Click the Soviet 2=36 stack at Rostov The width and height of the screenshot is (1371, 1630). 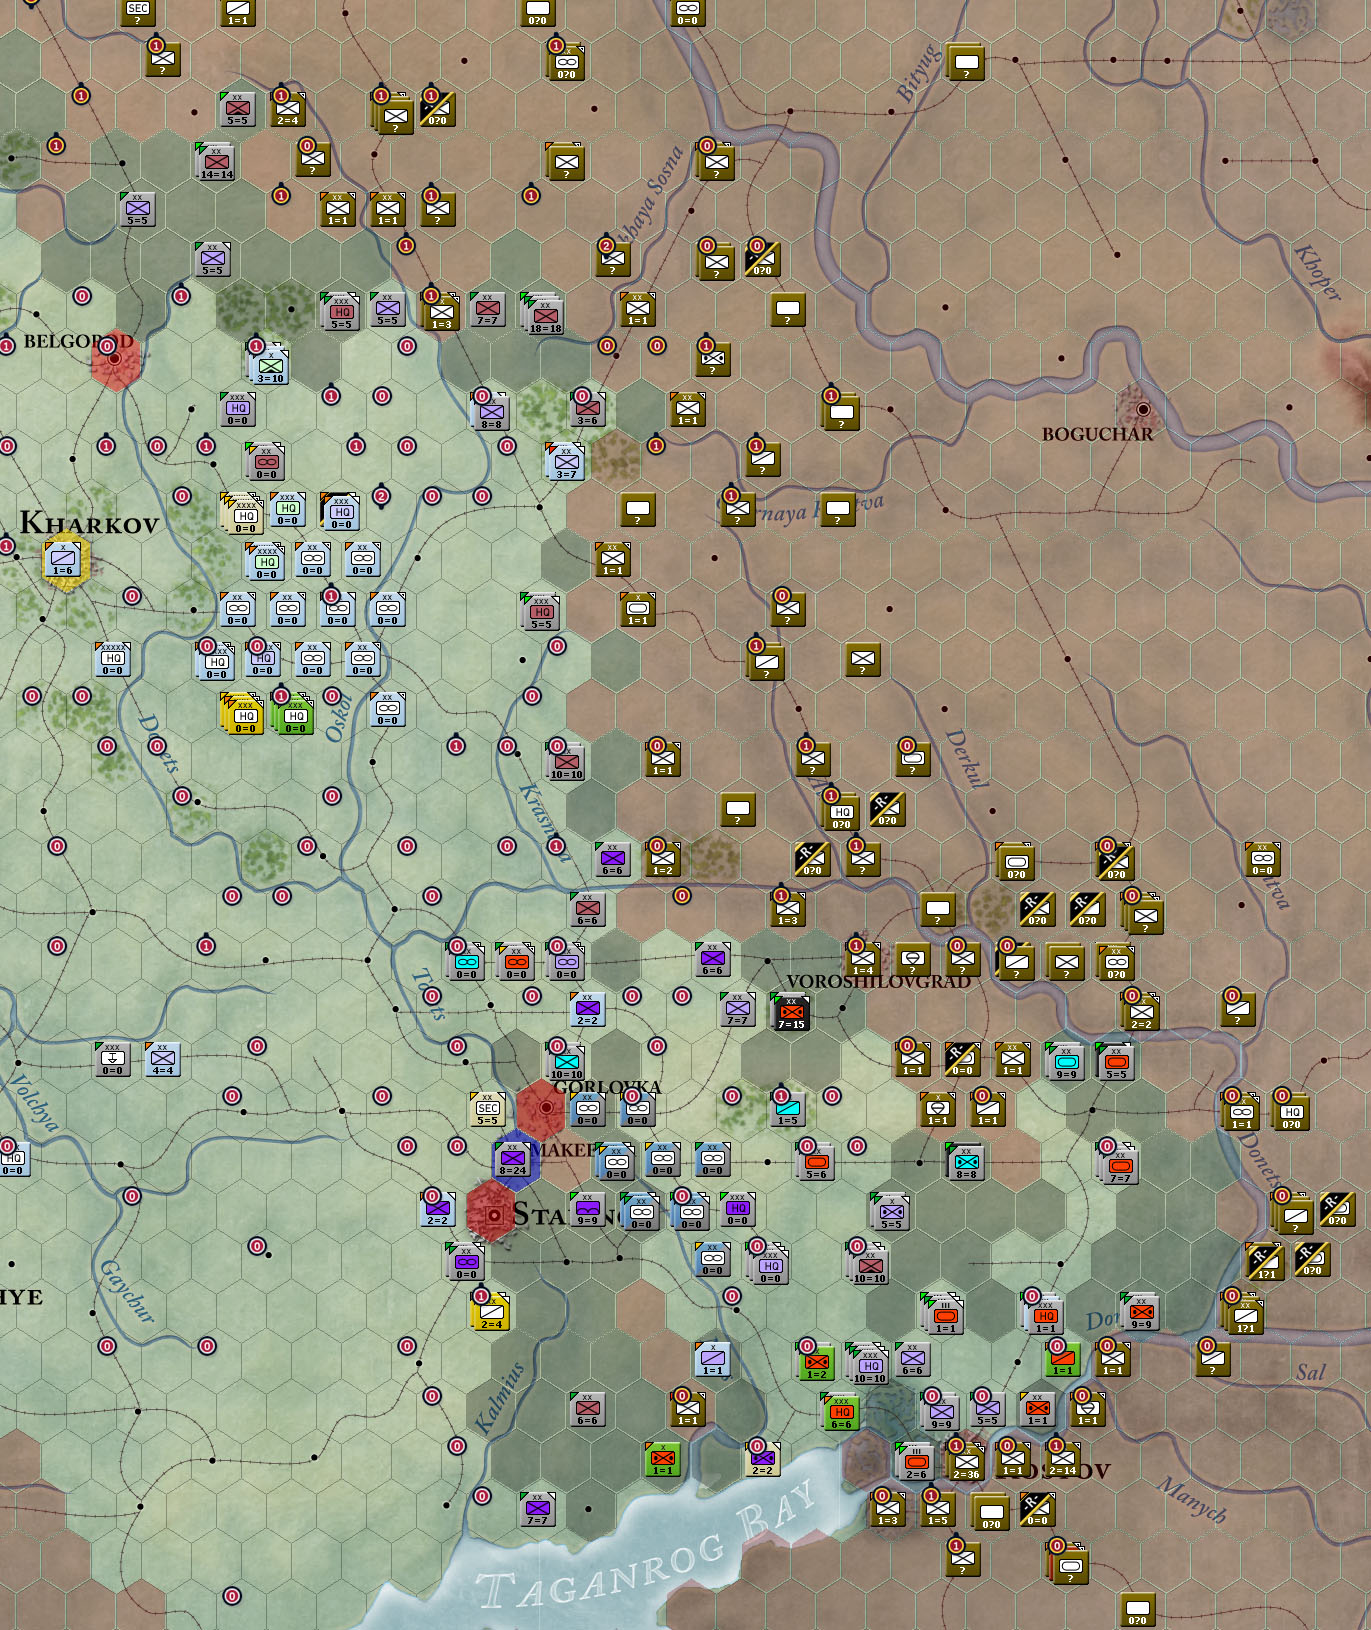[x=966, y=1461]
